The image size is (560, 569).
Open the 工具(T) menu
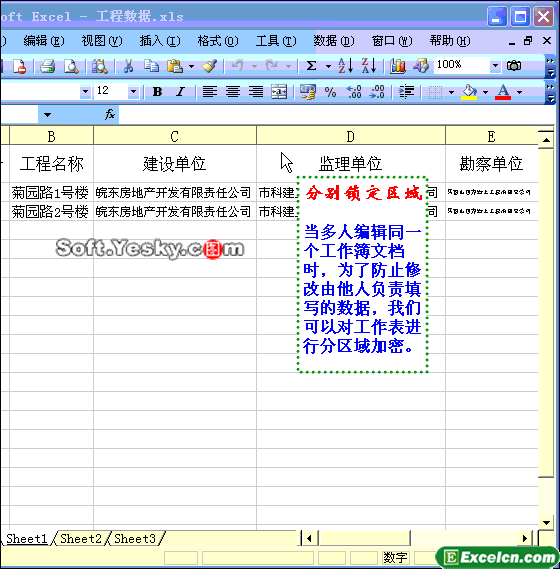276,41
